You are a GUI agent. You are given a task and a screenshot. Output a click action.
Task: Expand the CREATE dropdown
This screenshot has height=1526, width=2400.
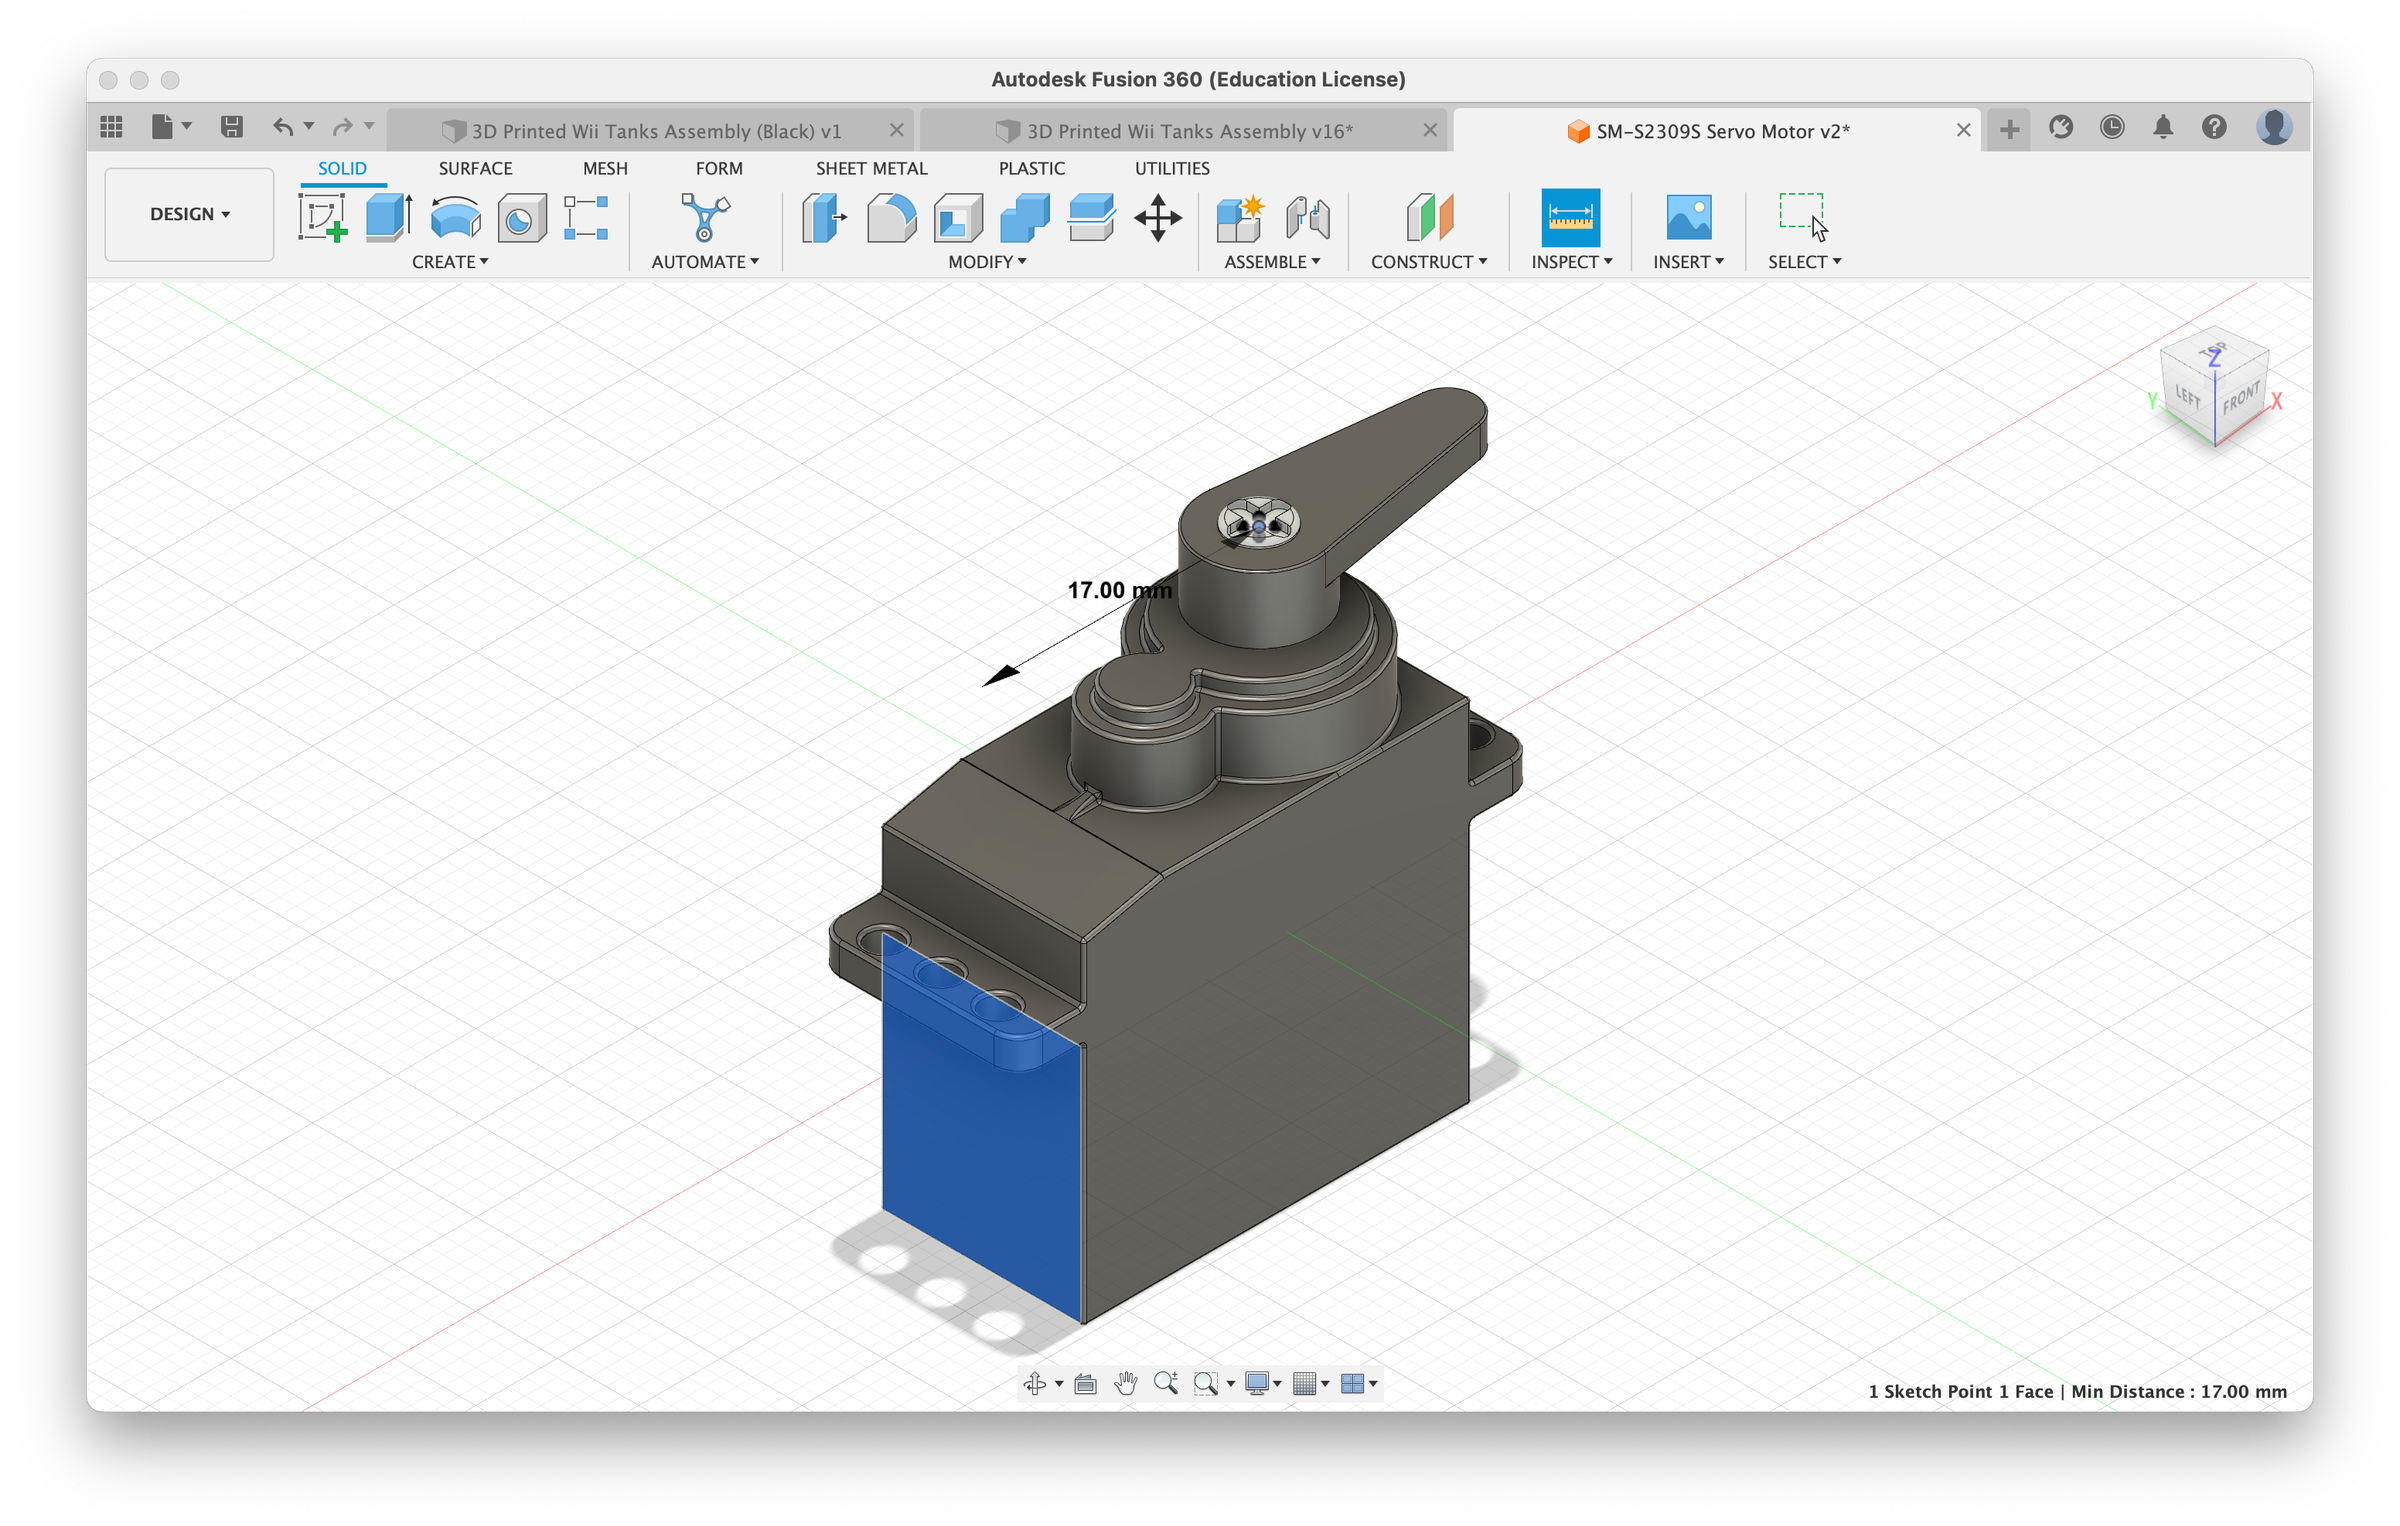(449, 262)
